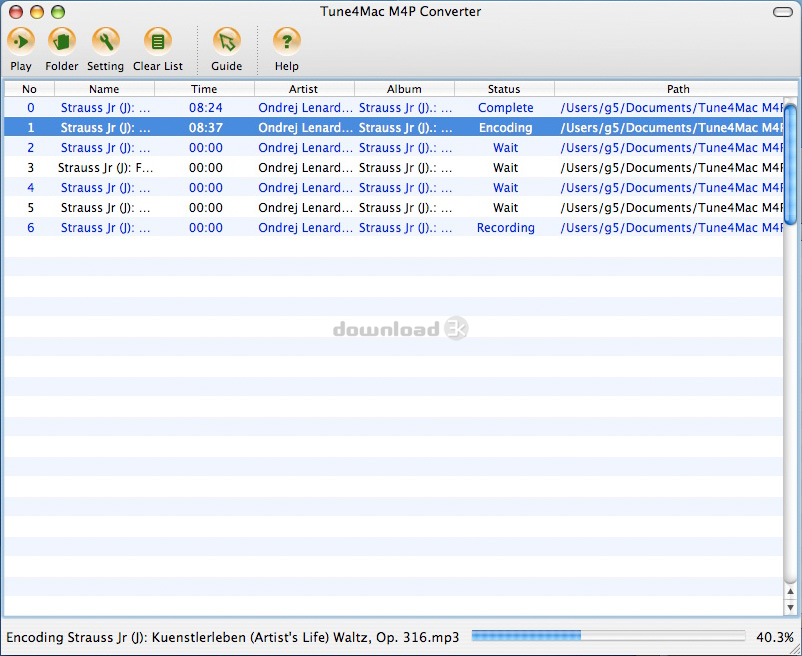
Task: Click the Artist cell in row 6
Action: click(305, 228)
